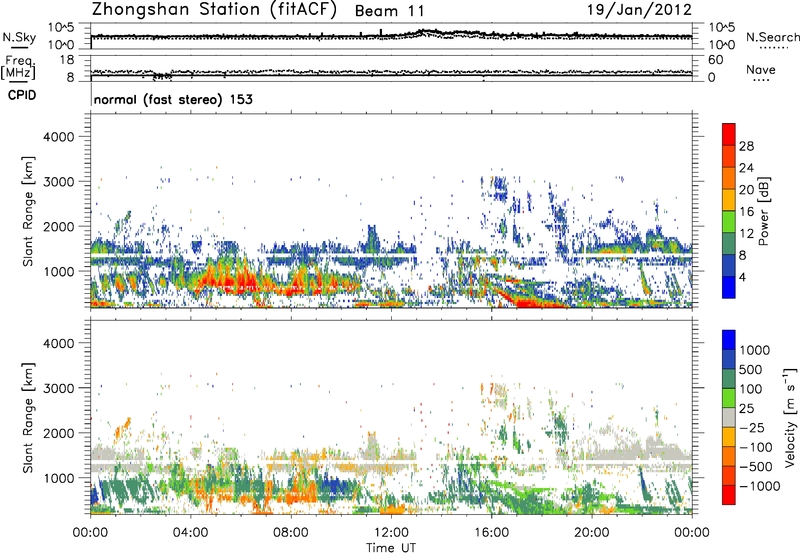Click the '08:00' time axis tick
Screen dimensions: 800x554
290,533
